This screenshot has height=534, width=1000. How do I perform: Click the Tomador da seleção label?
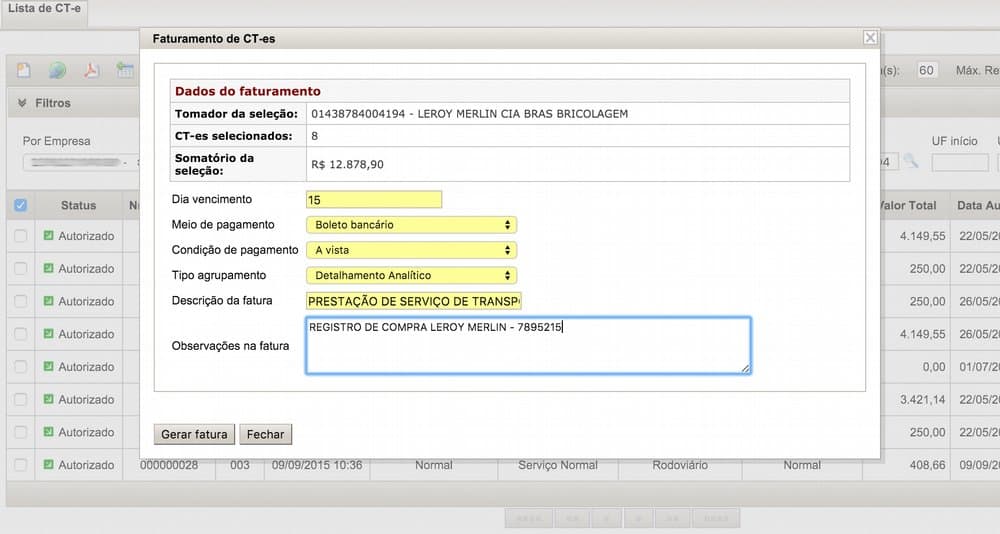tap(236, 114)
